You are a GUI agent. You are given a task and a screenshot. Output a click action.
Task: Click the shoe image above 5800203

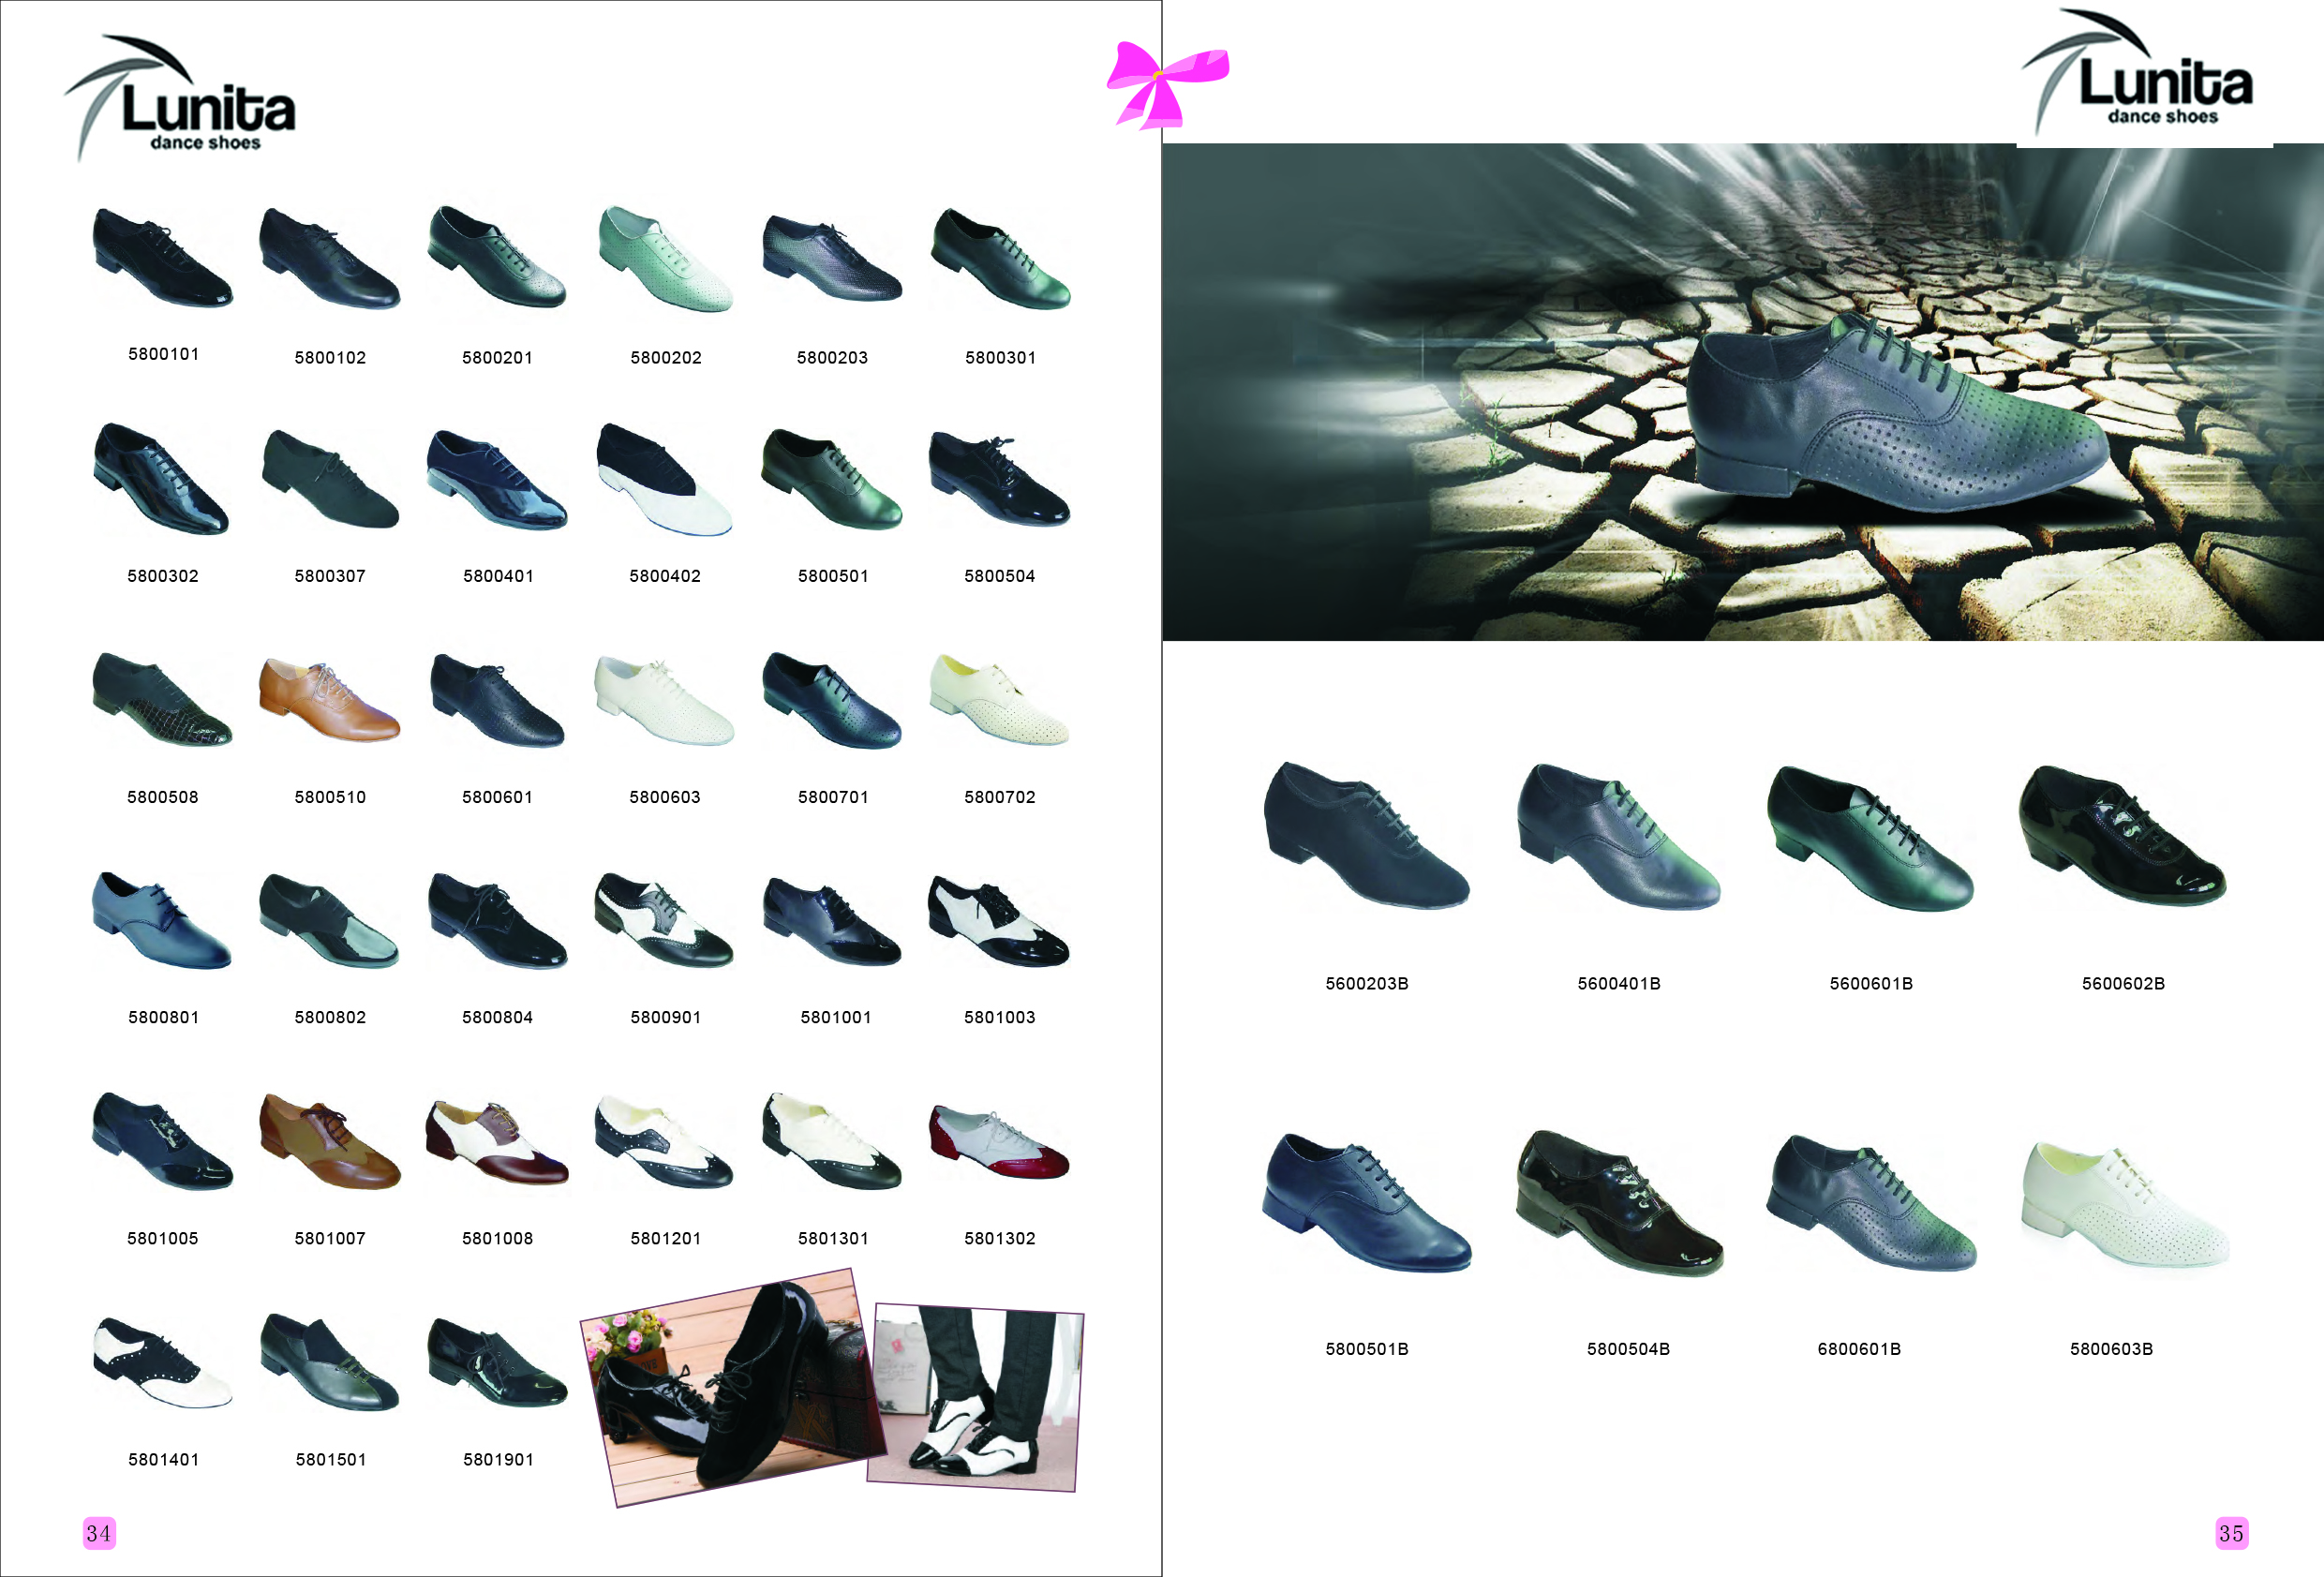click(832, 257)
